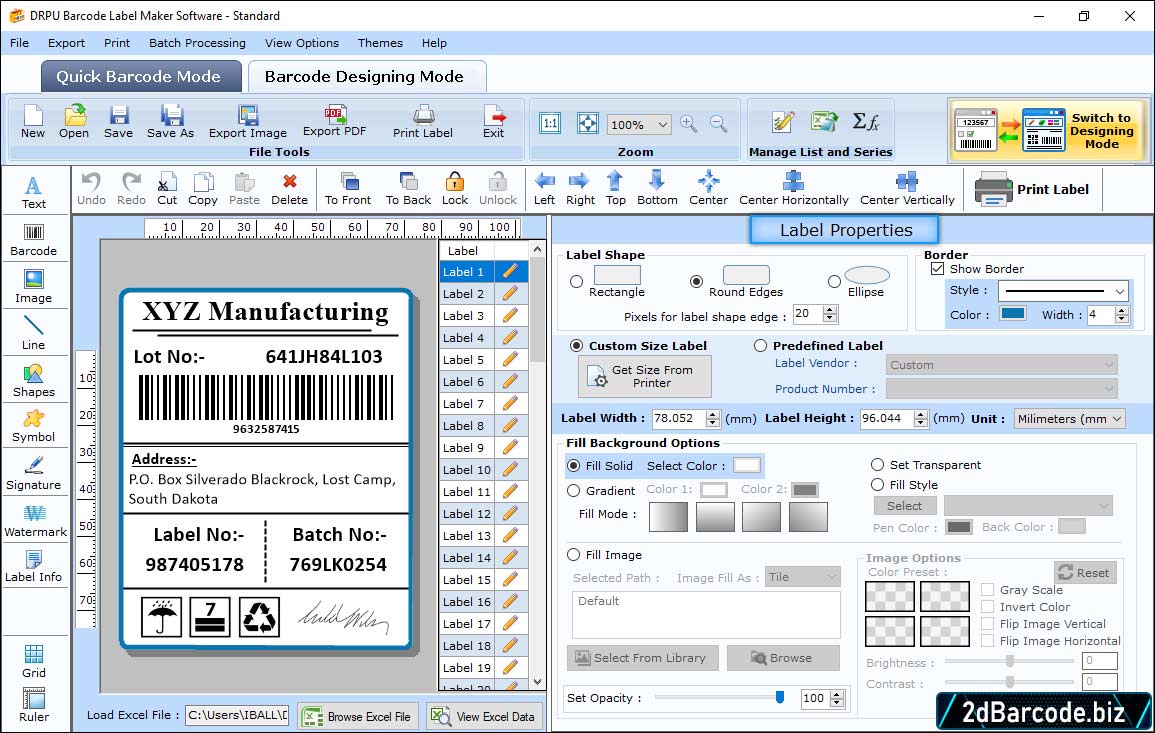This screenshot has height=733, width=1155.
Task: Create a New label file
Action: pos(32,122)
